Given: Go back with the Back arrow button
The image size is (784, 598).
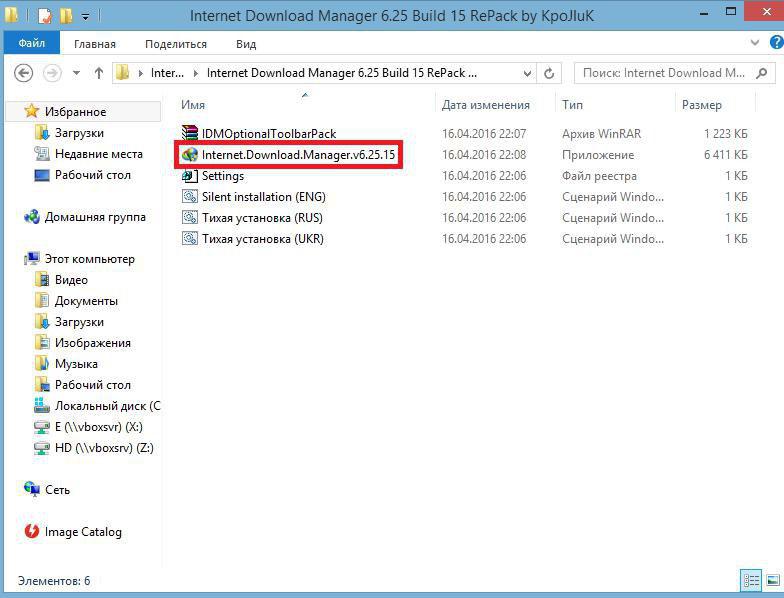Looking at the screenshot, I should (24, 73).
